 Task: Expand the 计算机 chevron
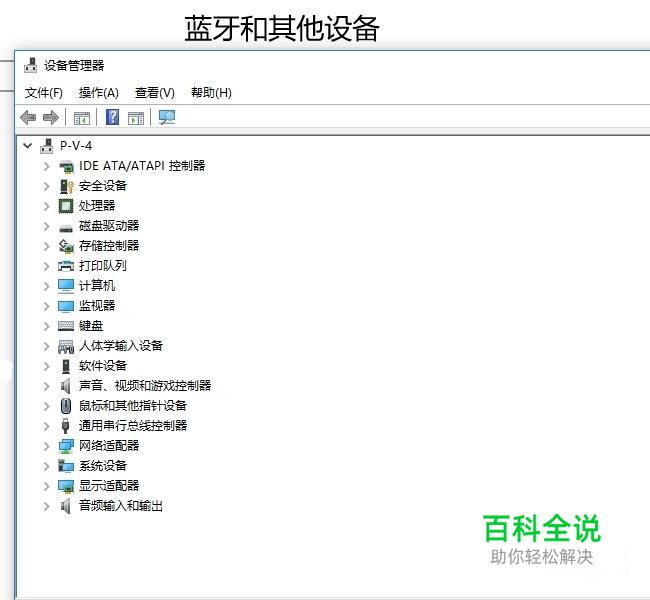point(46,286)
